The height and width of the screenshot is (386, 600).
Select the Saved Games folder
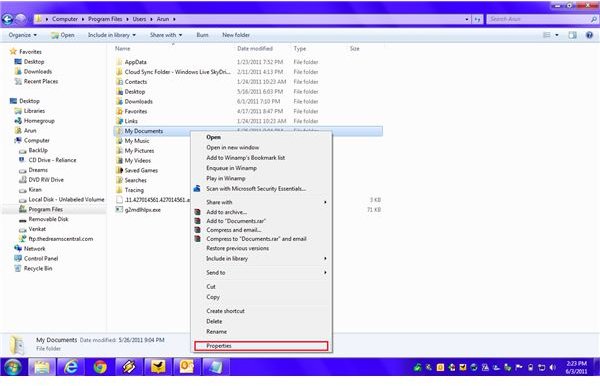[x=141, y=171]
